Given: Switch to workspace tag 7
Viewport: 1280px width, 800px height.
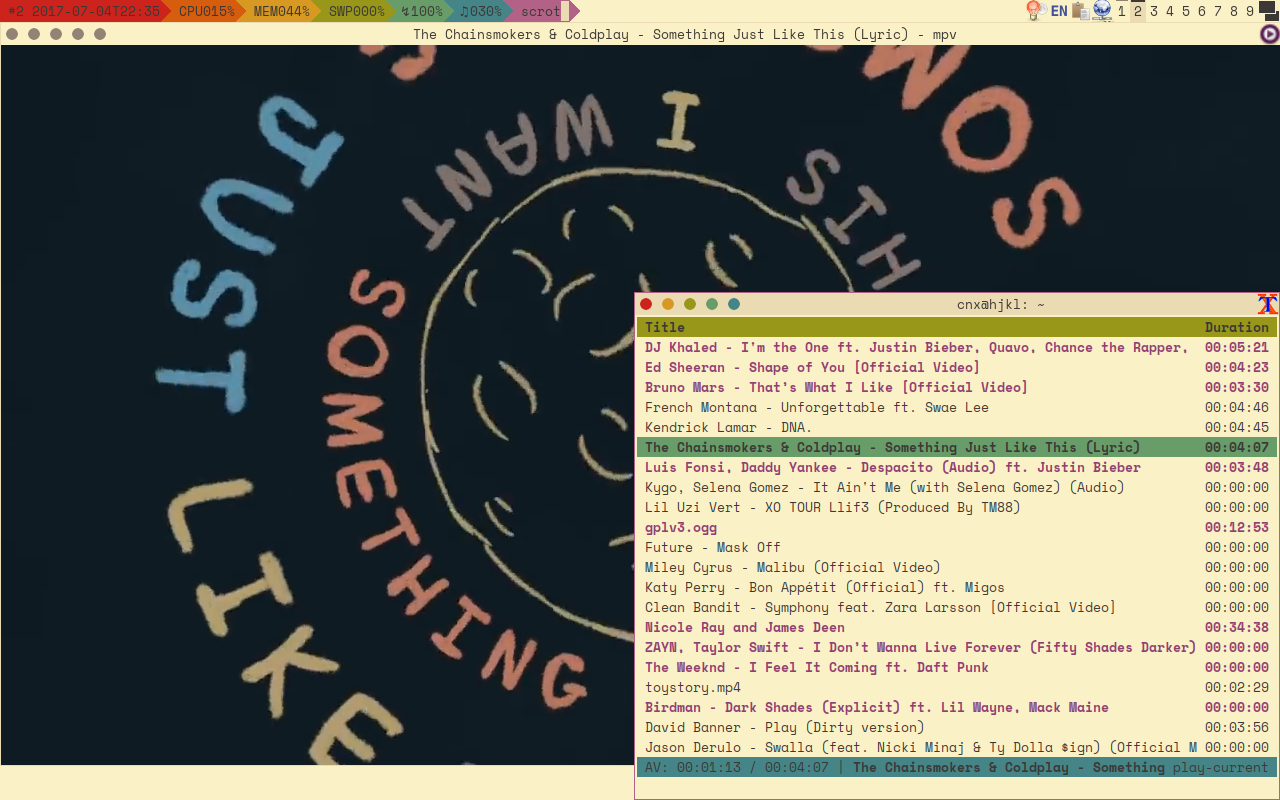Looking at the screenshot, I should click(x=1218, y=11).
